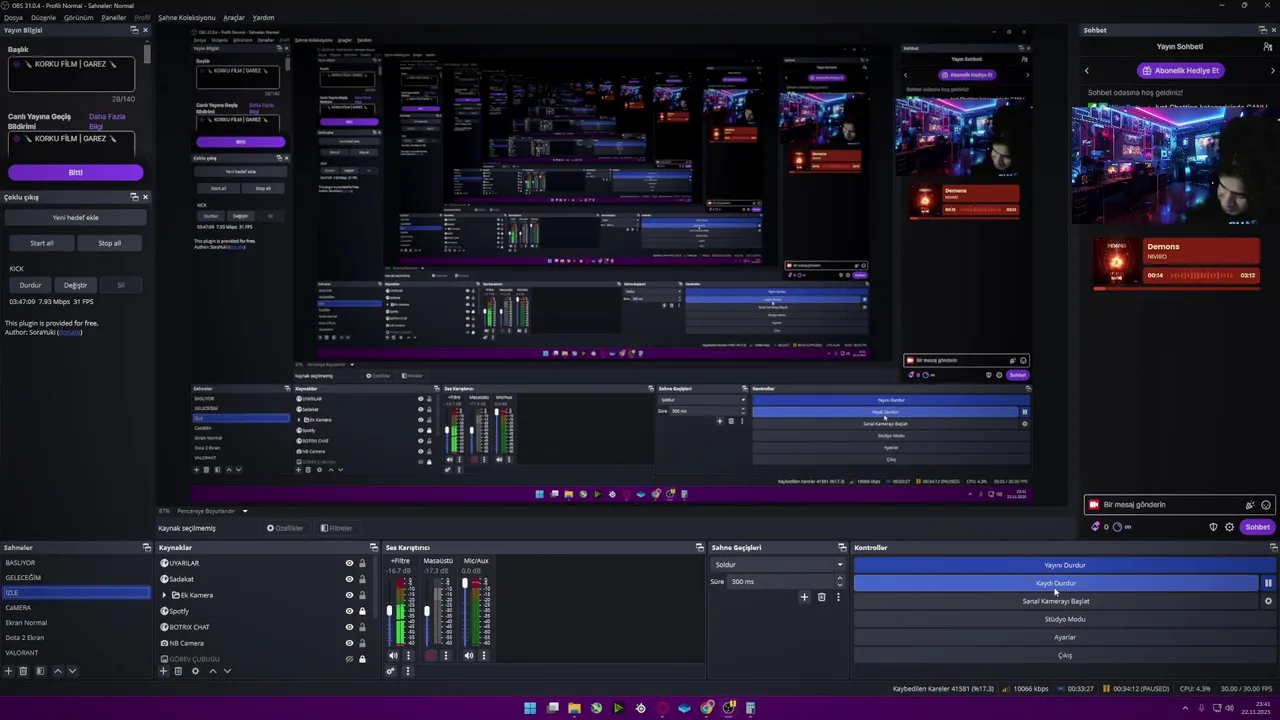1280x720 pixels.
Task: Click Yeni hedef ekle button
Action: [x=75, y=217]
